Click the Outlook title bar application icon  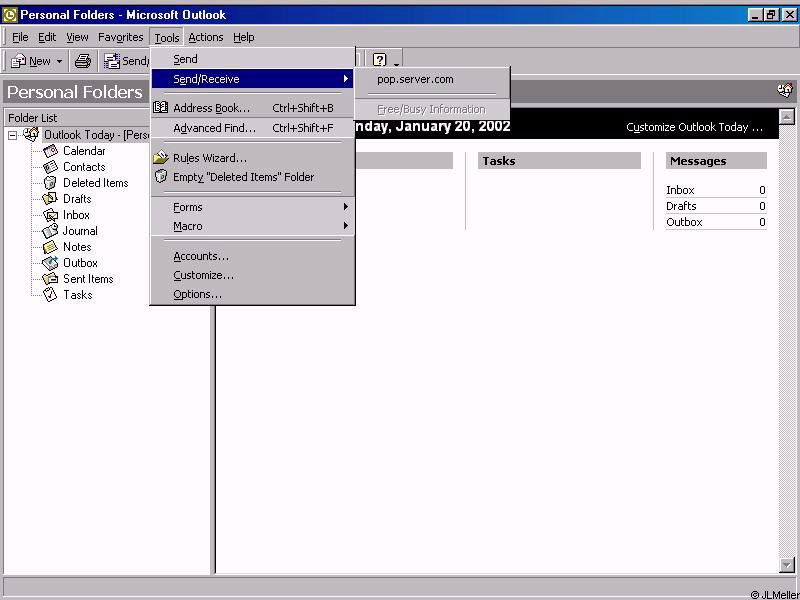[9, 15]
